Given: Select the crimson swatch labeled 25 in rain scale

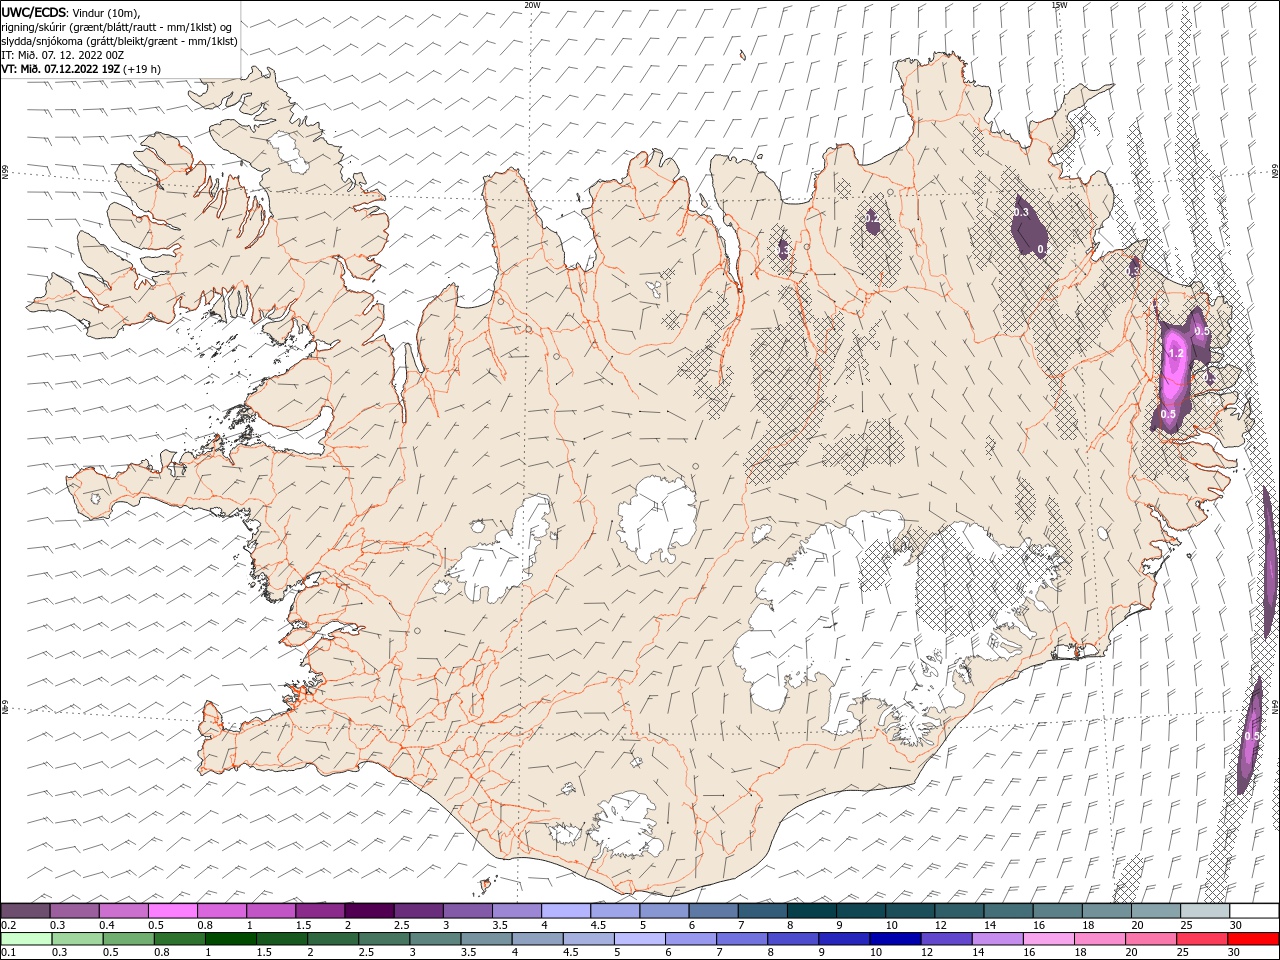Looking at the screenshot, I should tap(1201, 939).
